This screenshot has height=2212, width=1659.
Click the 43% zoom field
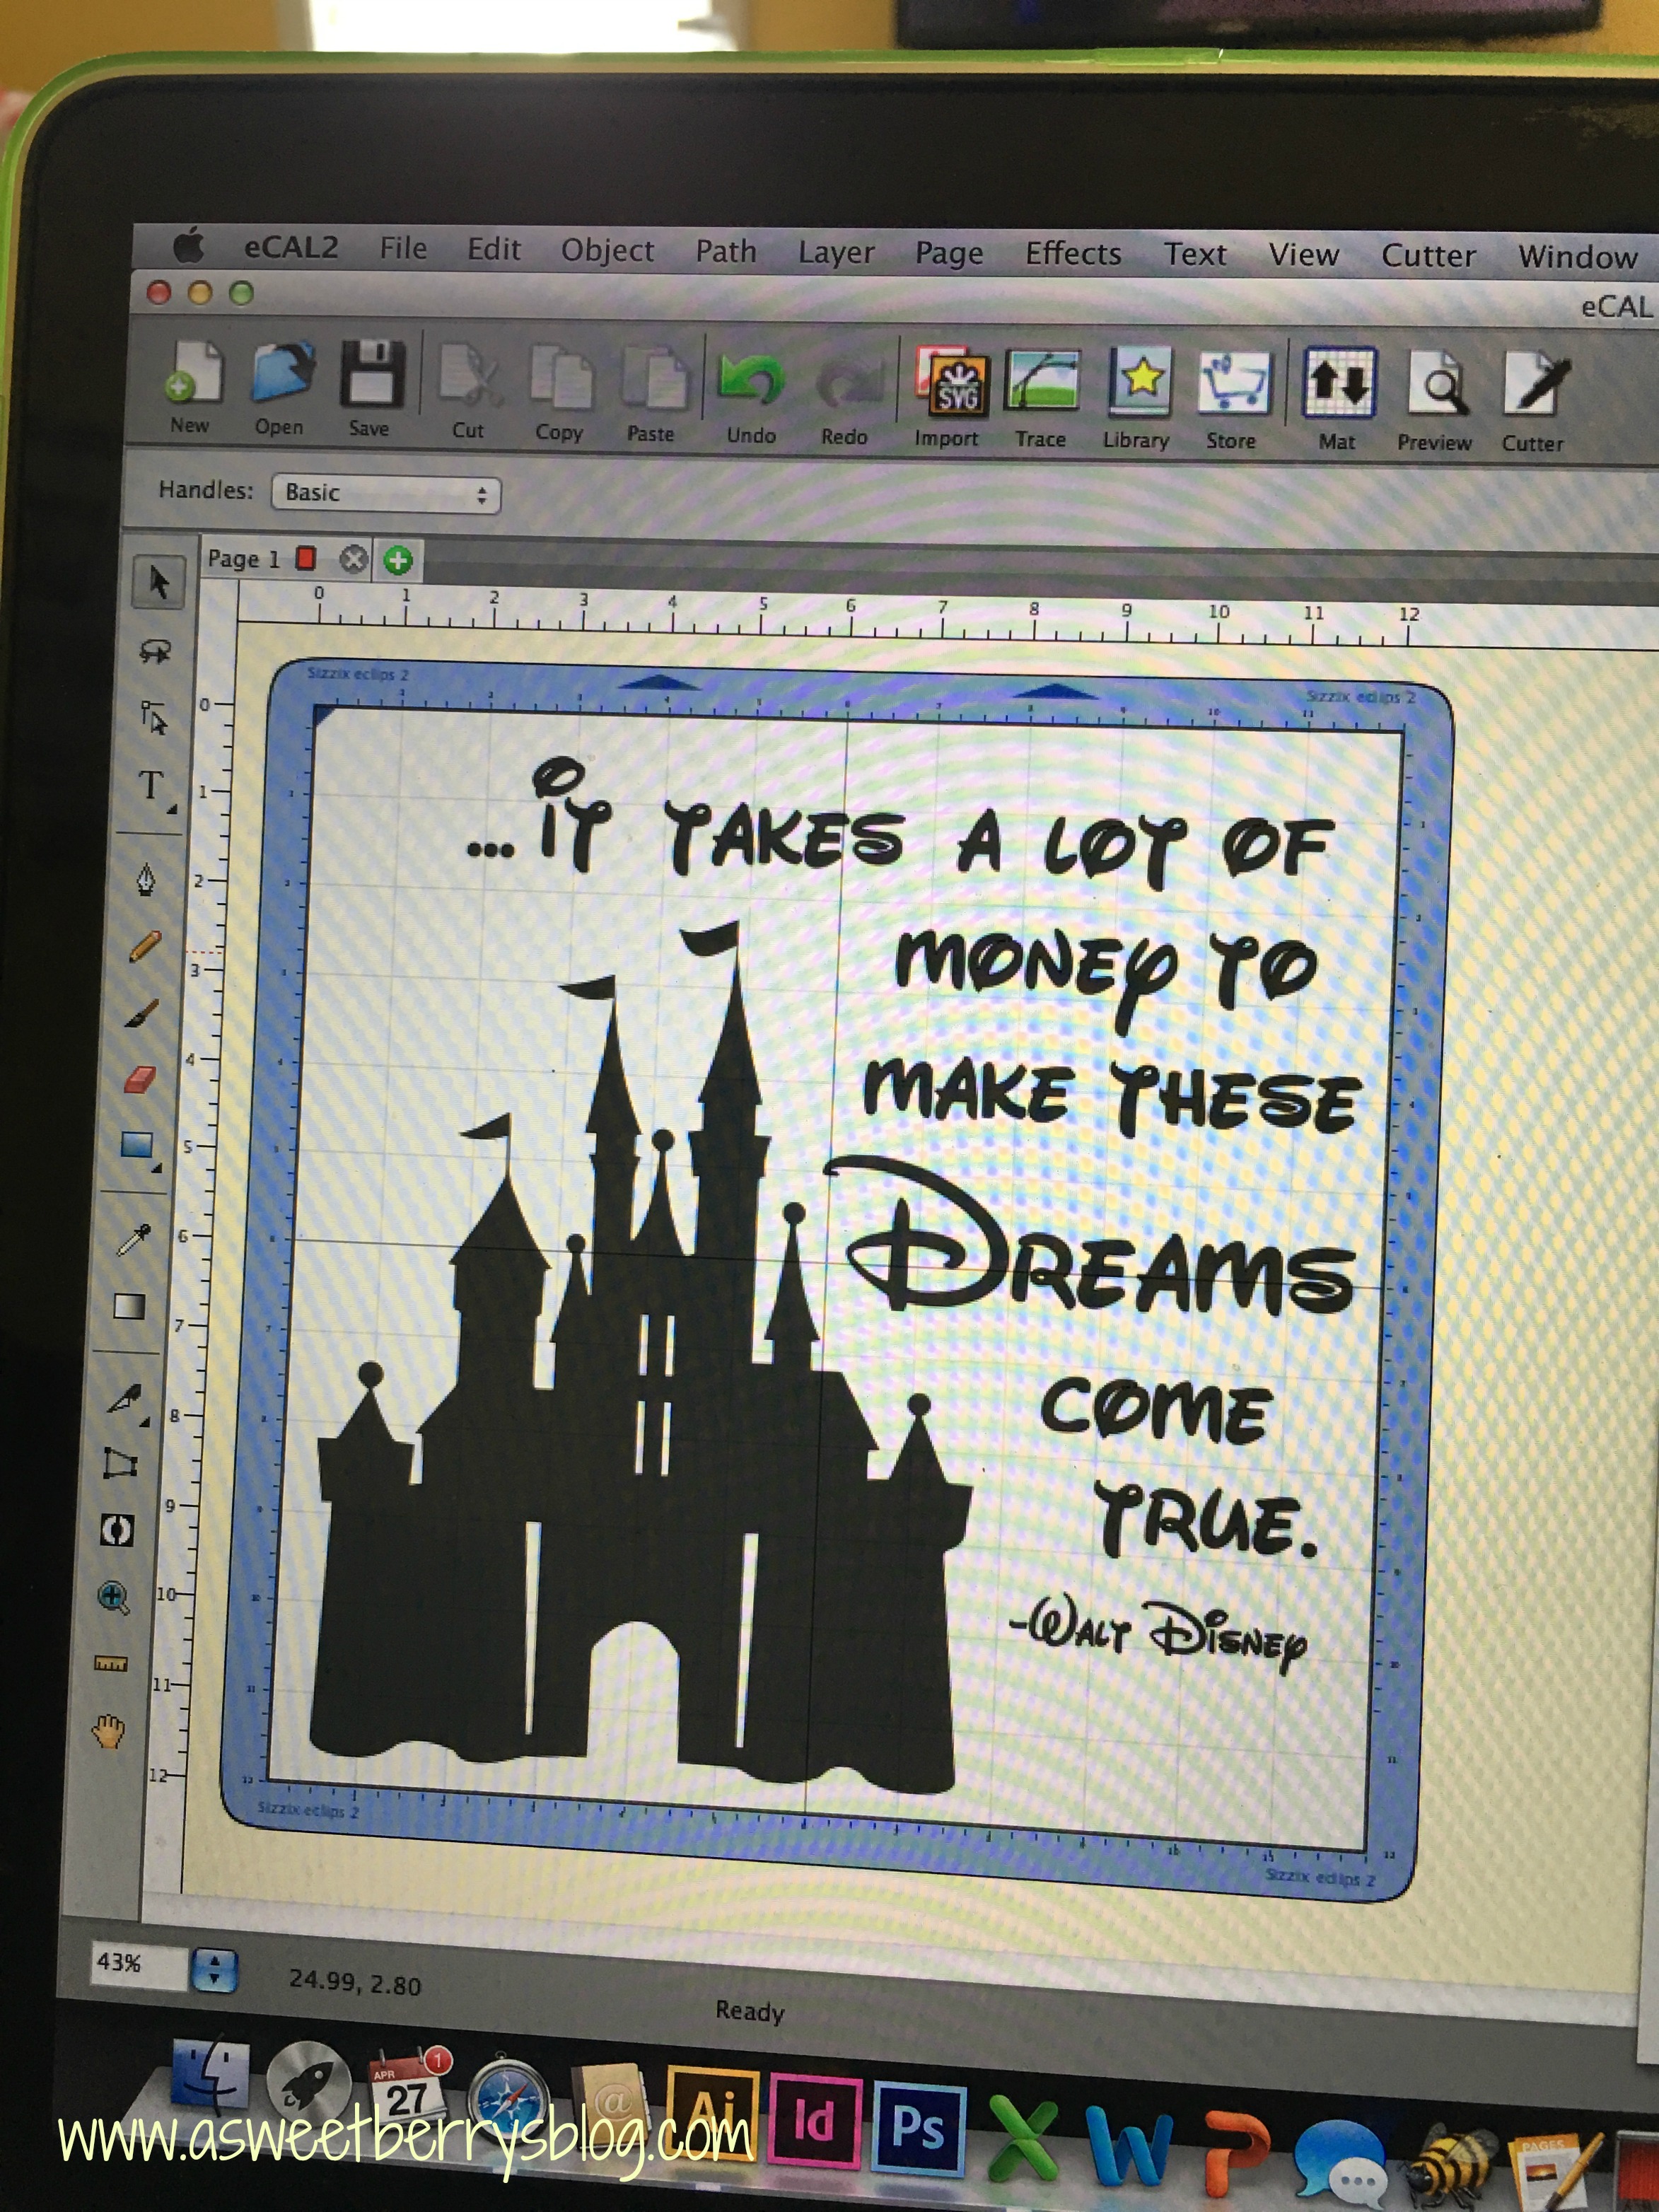point(138,1964)
